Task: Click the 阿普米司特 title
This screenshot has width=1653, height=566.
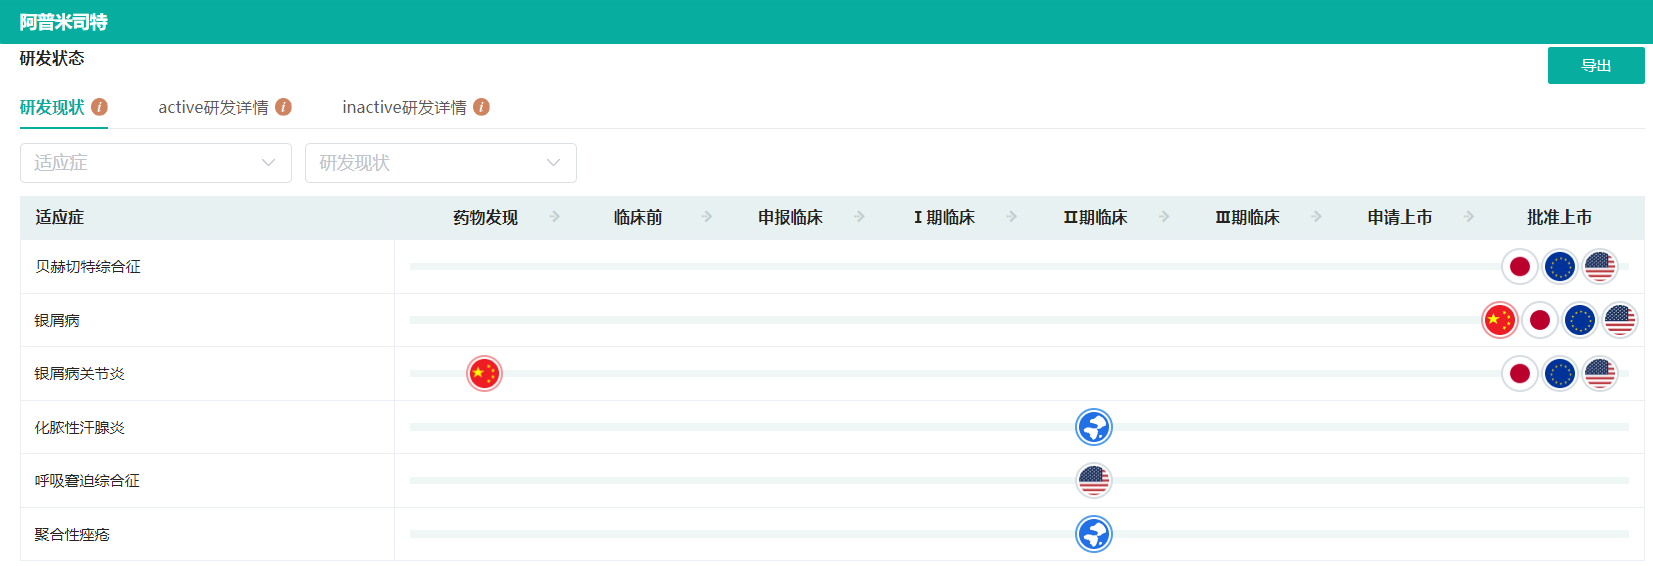Action: (x=64, y=22)
